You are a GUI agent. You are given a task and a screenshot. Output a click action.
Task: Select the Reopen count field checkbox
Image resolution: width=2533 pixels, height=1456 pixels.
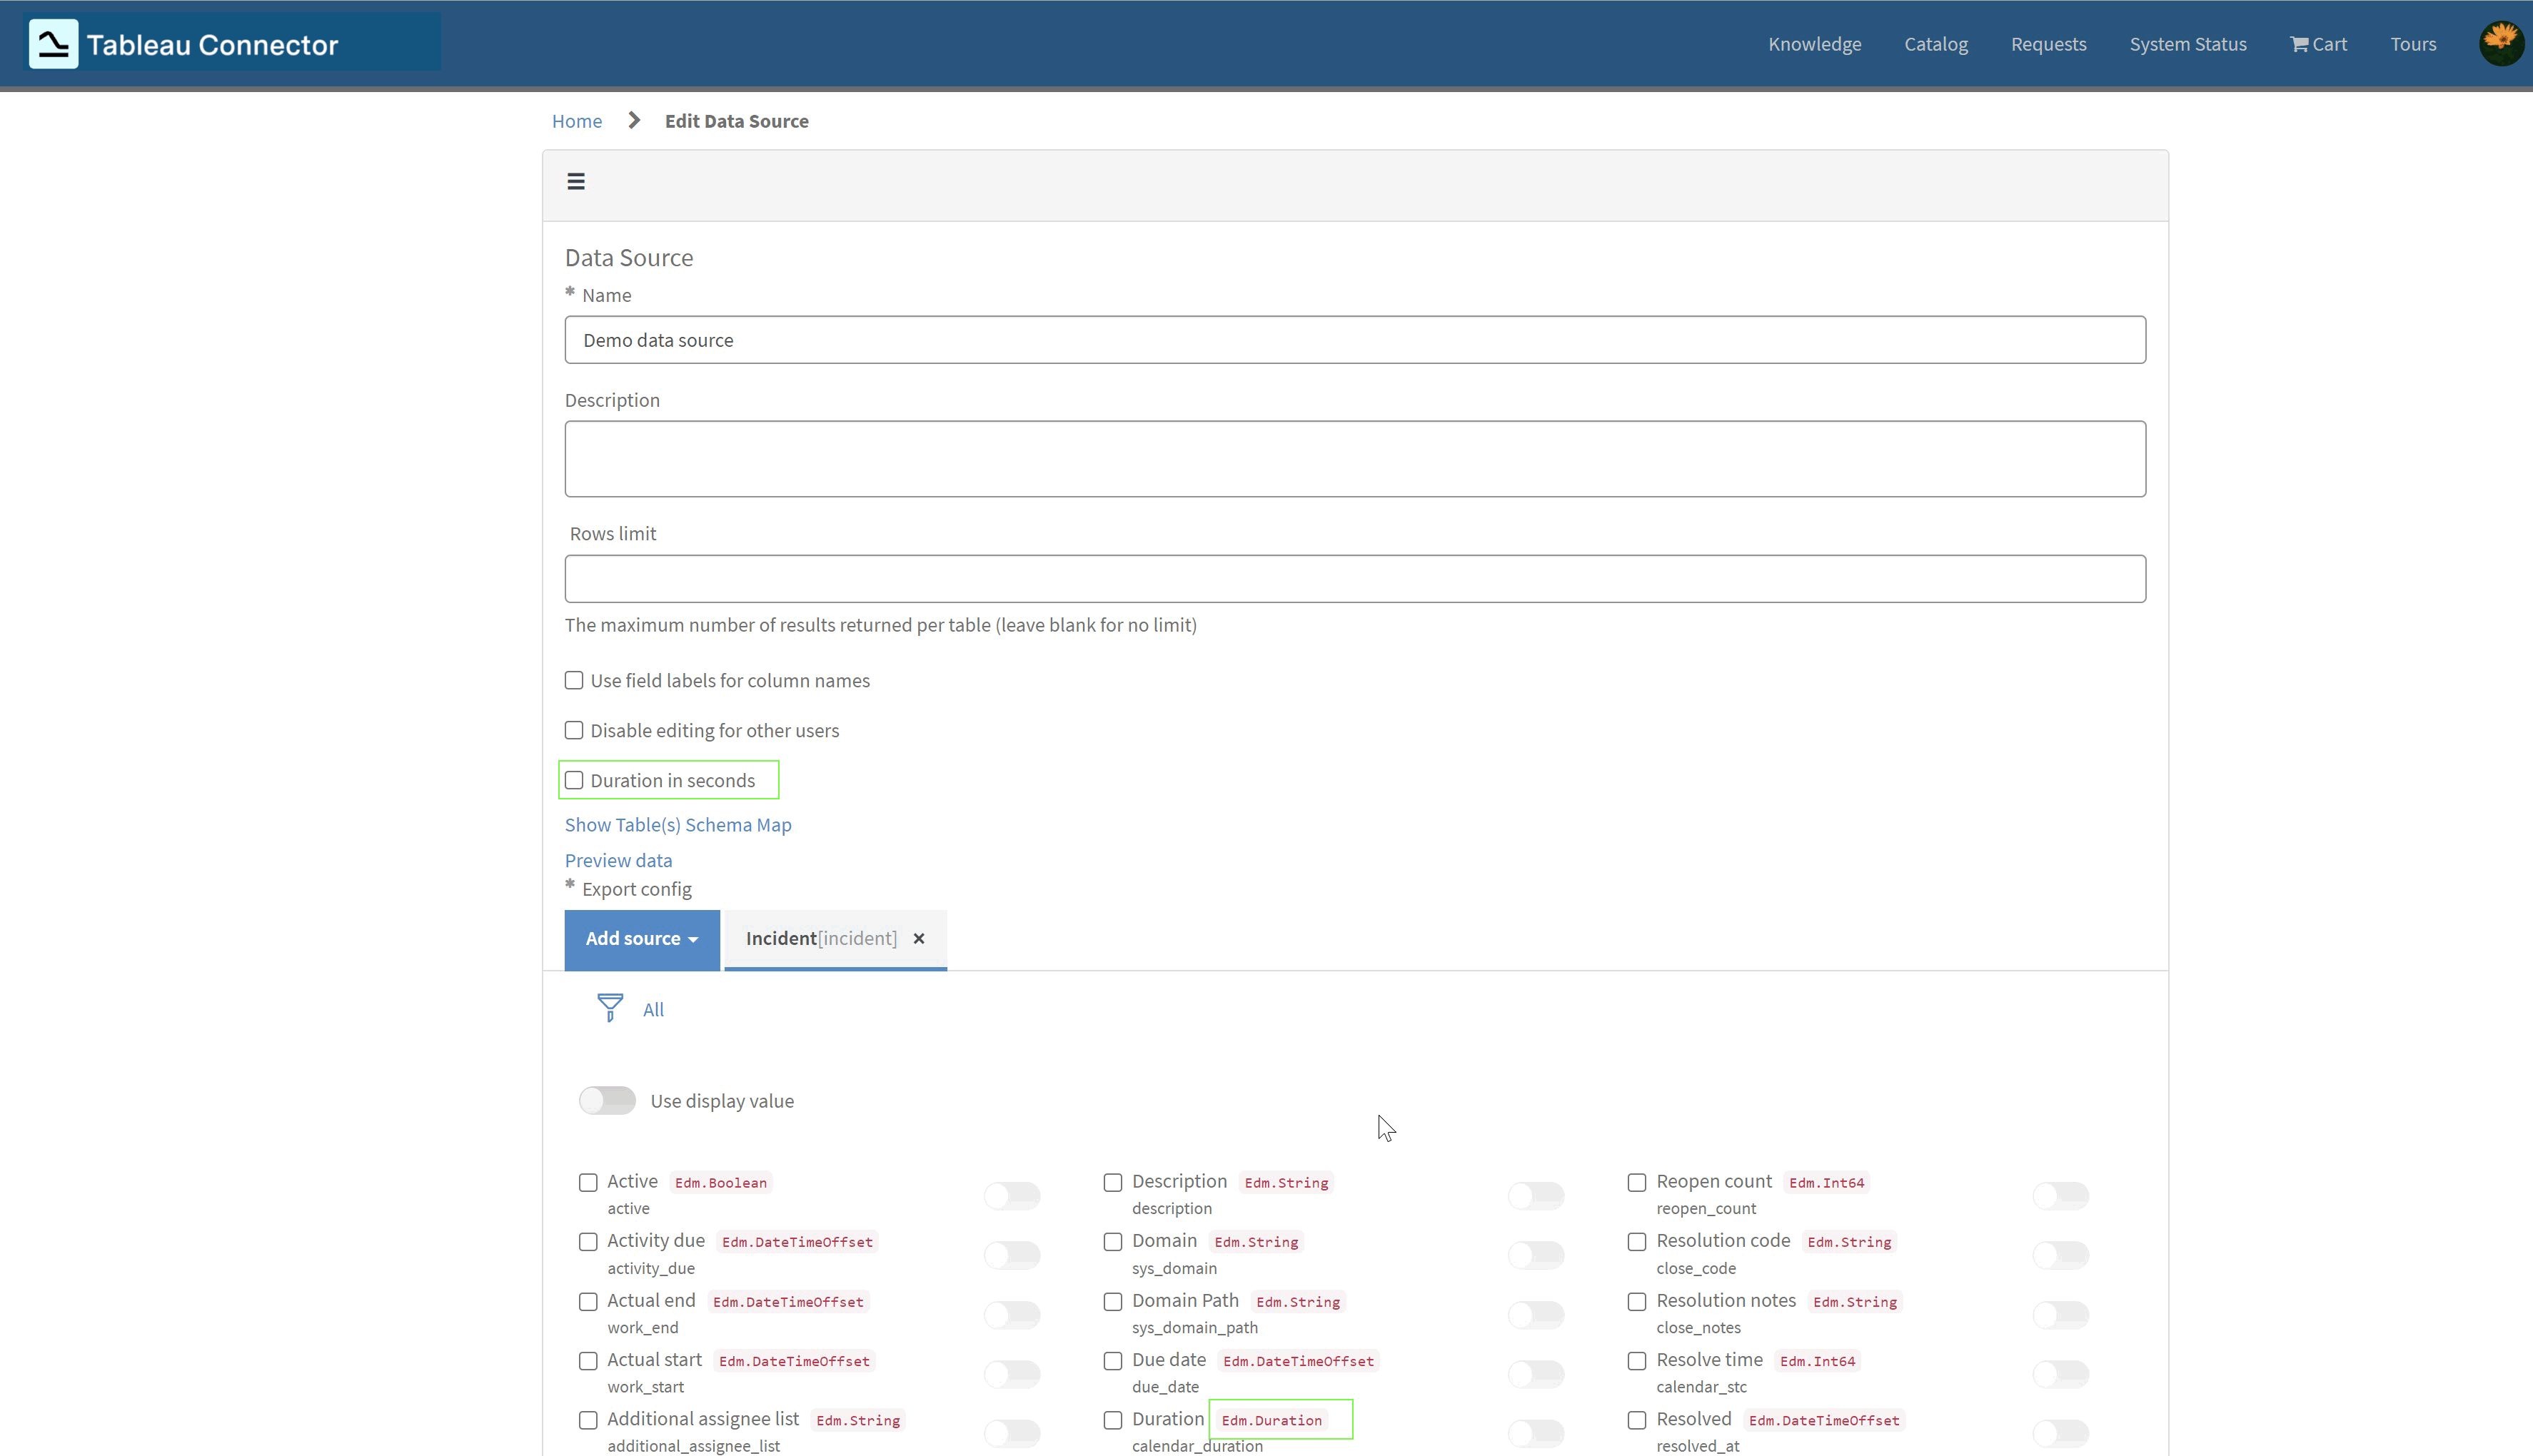click(1637, 1182)
